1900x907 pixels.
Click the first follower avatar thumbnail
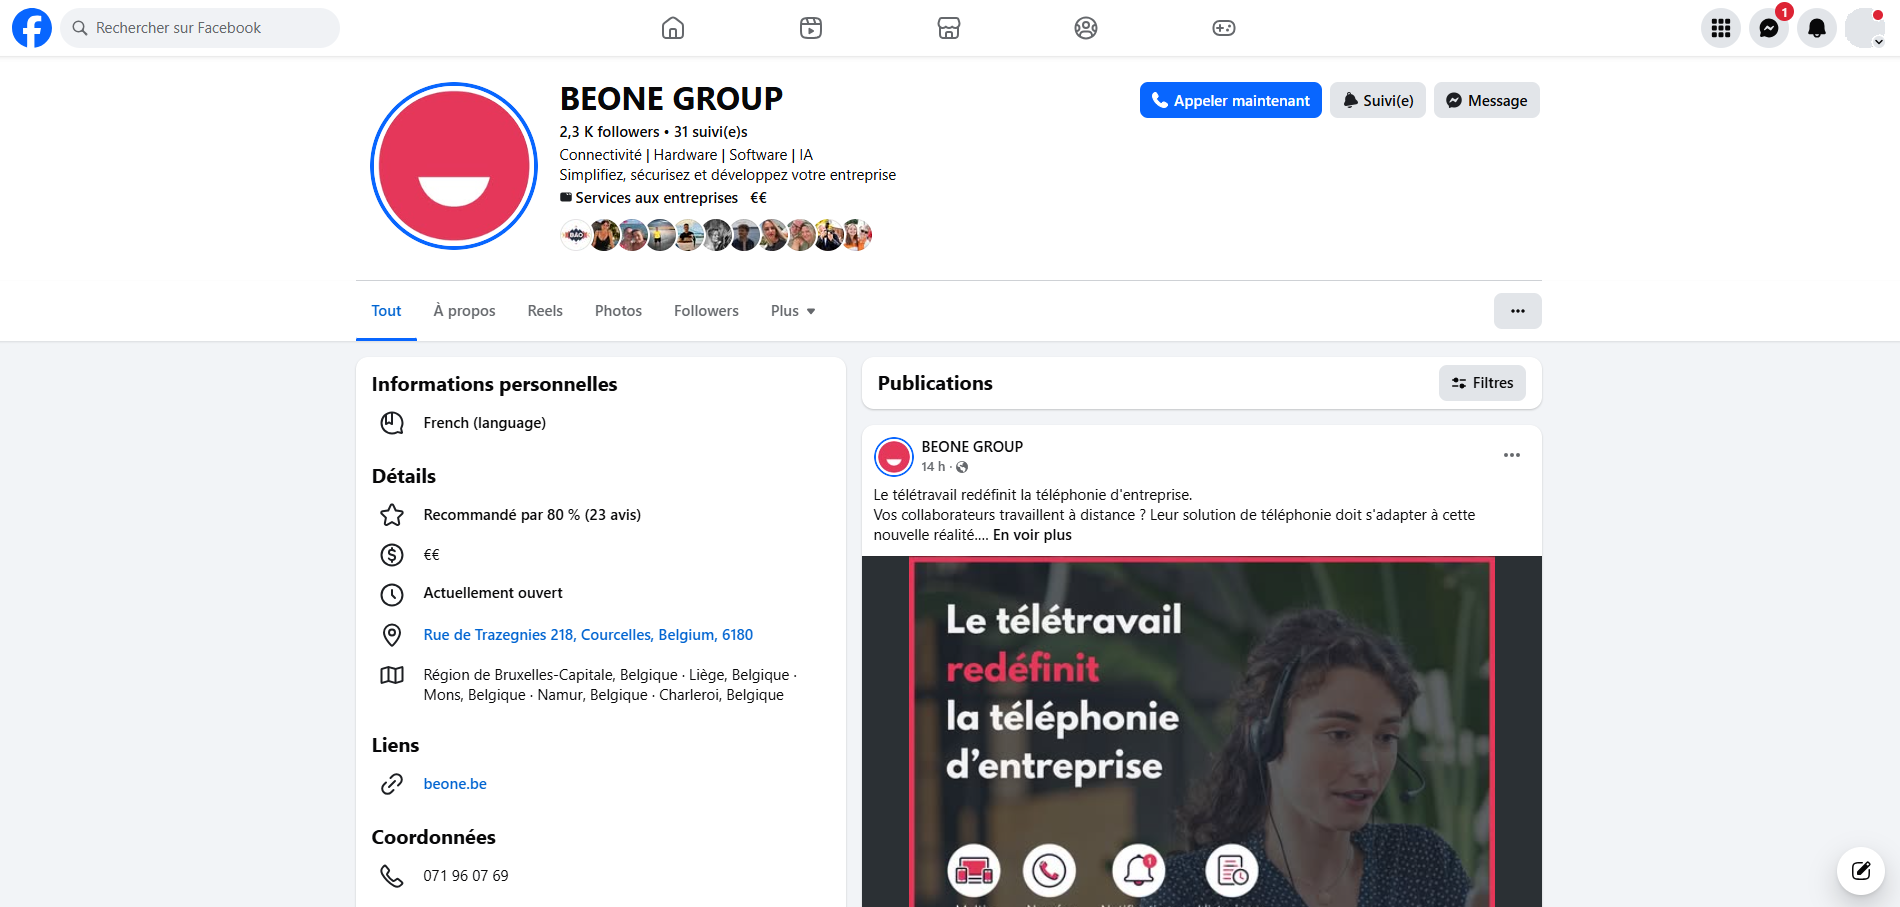coord(576,235)
